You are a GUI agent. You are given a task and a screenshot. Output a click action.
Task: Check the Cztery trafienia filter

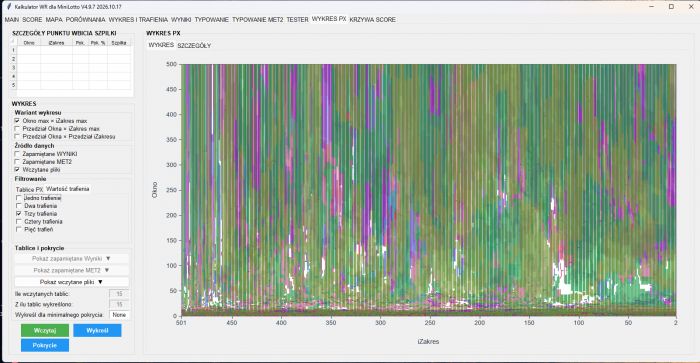tap(18, 221)
